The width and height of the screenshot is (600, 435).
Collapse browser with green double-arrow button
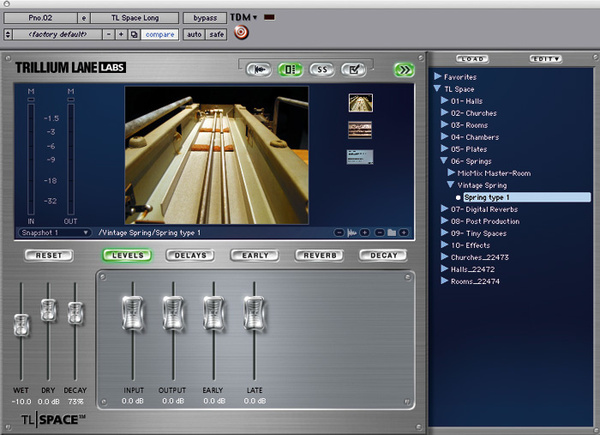[x=404, y=70]
